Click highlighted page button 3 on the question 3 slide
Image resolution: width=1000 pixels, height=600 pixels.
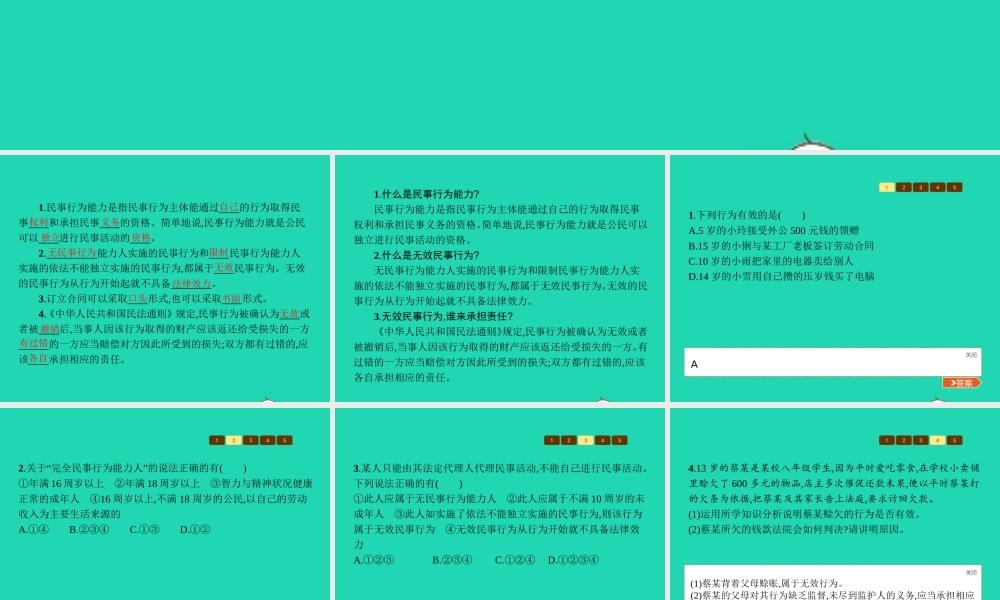click(x=585, y=441)
